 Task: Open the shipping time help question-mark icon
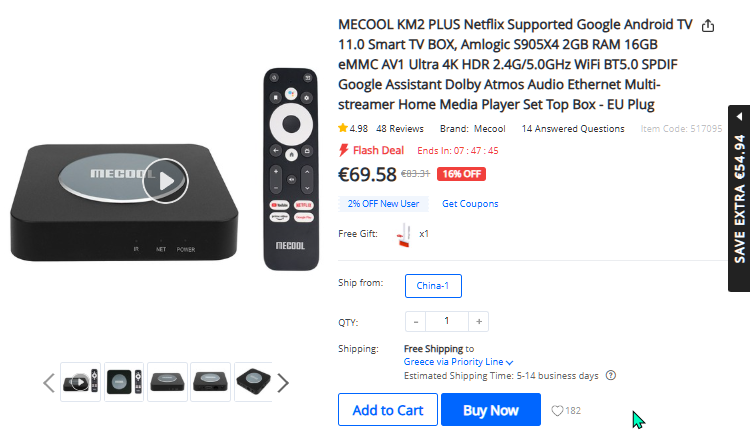click(611, 376)
